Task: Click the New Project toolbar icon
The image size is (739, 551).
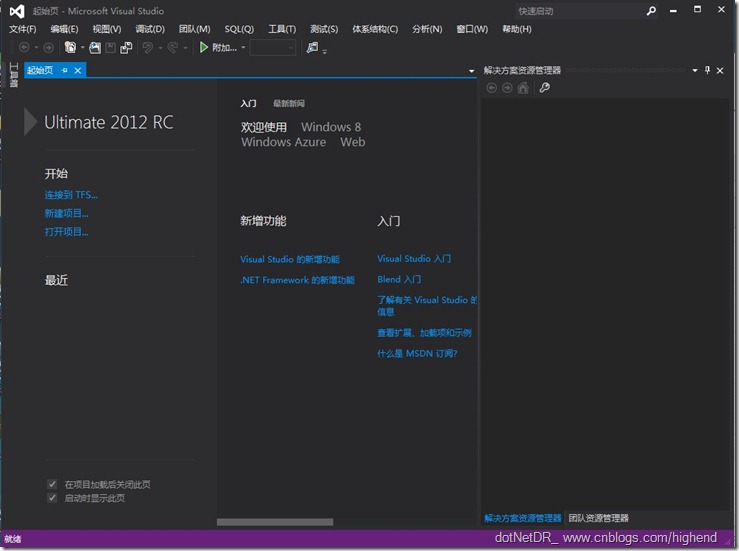Action: (70, 48)
